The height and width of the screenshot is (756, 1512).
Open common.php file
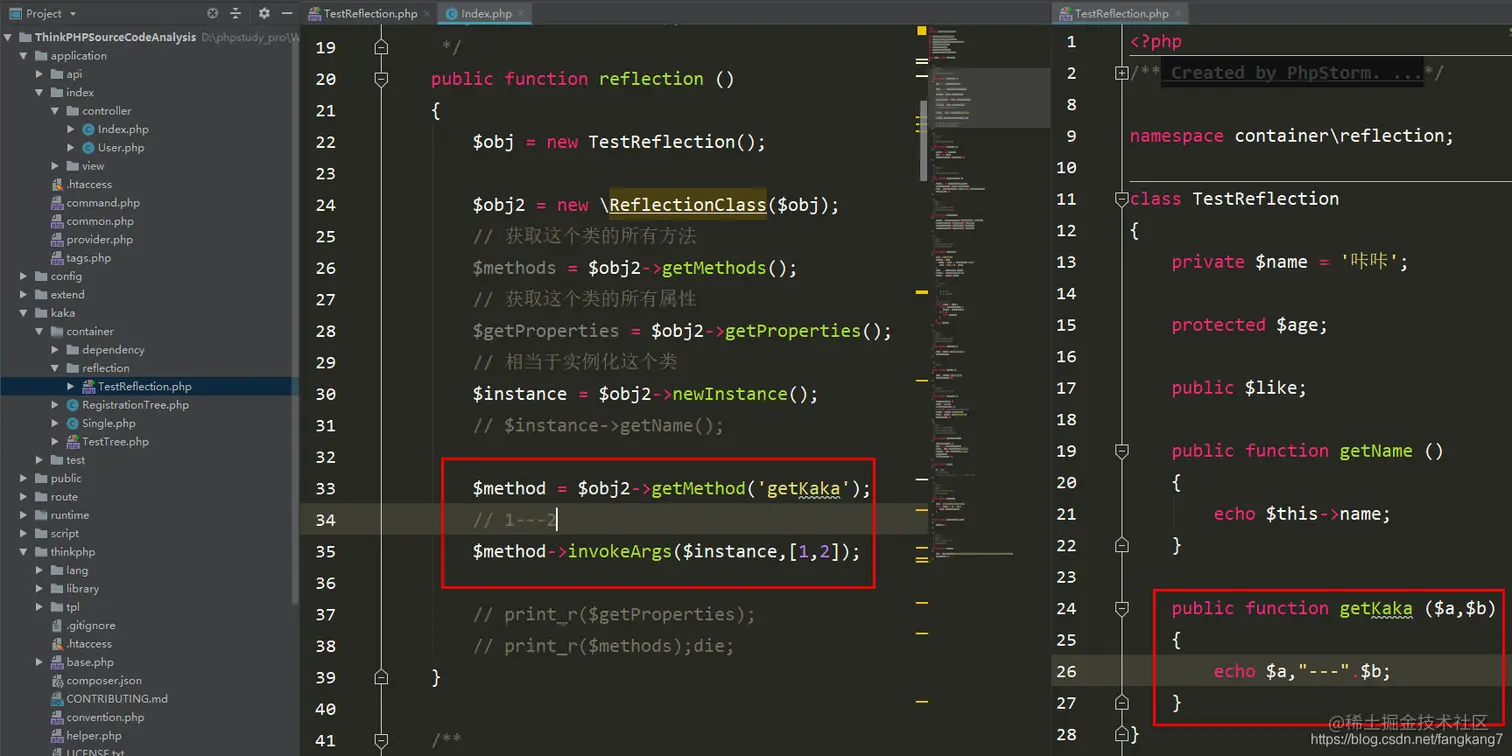pos(99,221)
